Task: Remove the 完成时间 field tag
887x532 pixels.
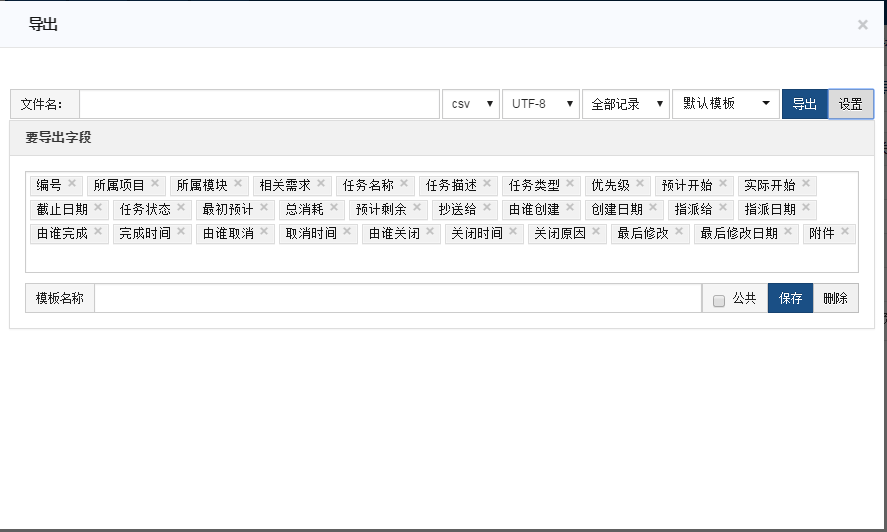Action: pos(181,231)
